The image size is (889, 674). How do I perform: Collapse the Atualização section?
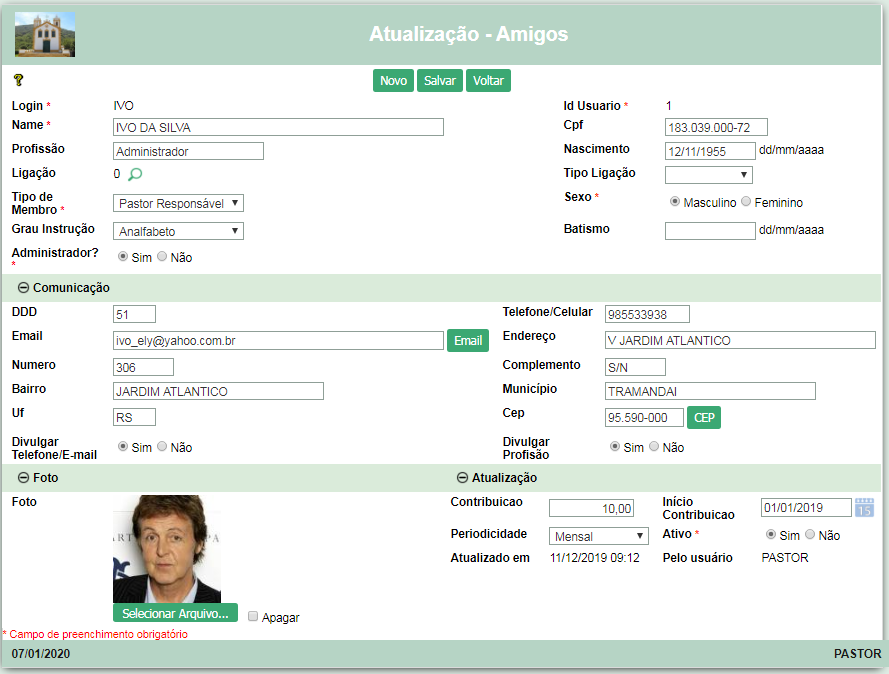point(462,477)
